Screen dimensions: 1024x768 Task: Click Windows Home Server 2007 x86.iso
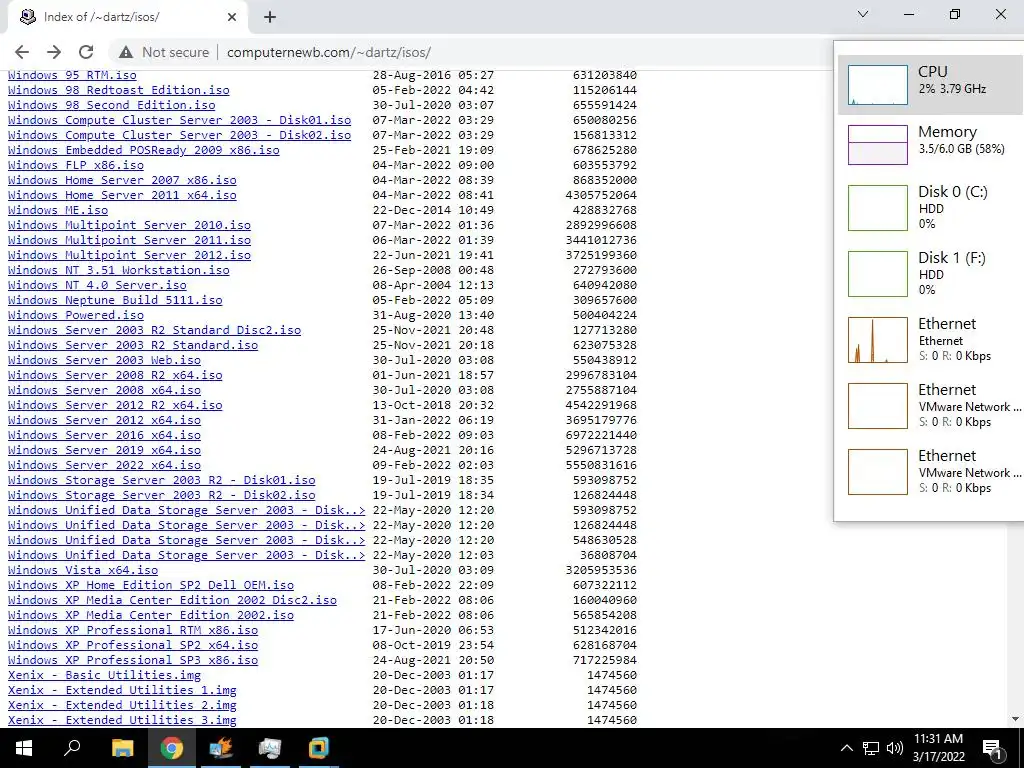point(122,180)
